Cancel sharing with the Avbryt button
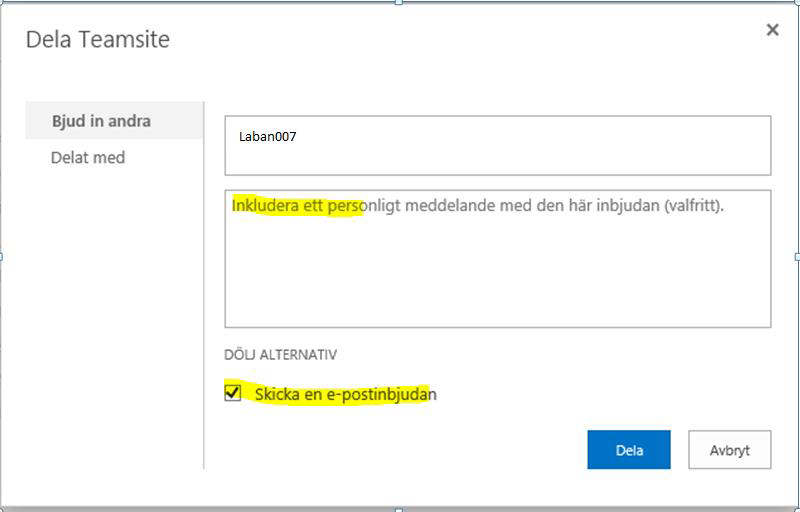The image size is (800, 512). 730,450
